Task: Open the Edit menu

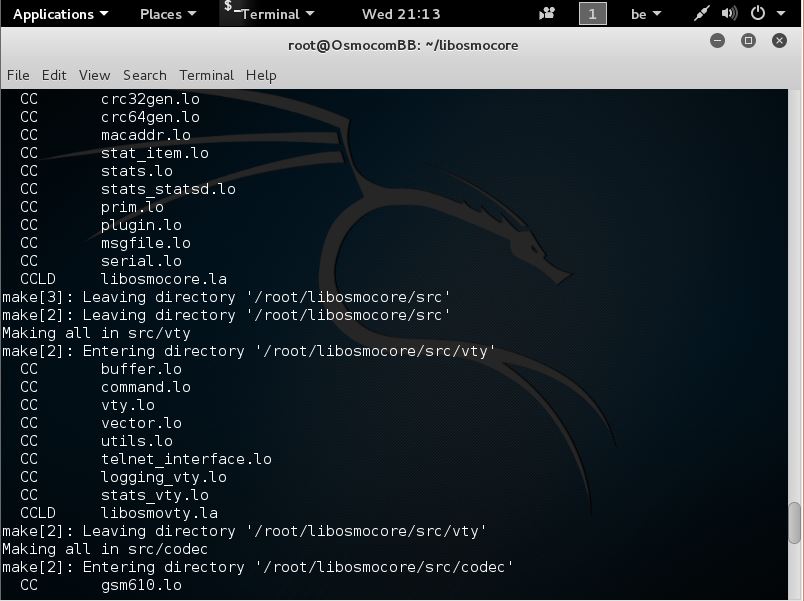Action: point(54,75)
